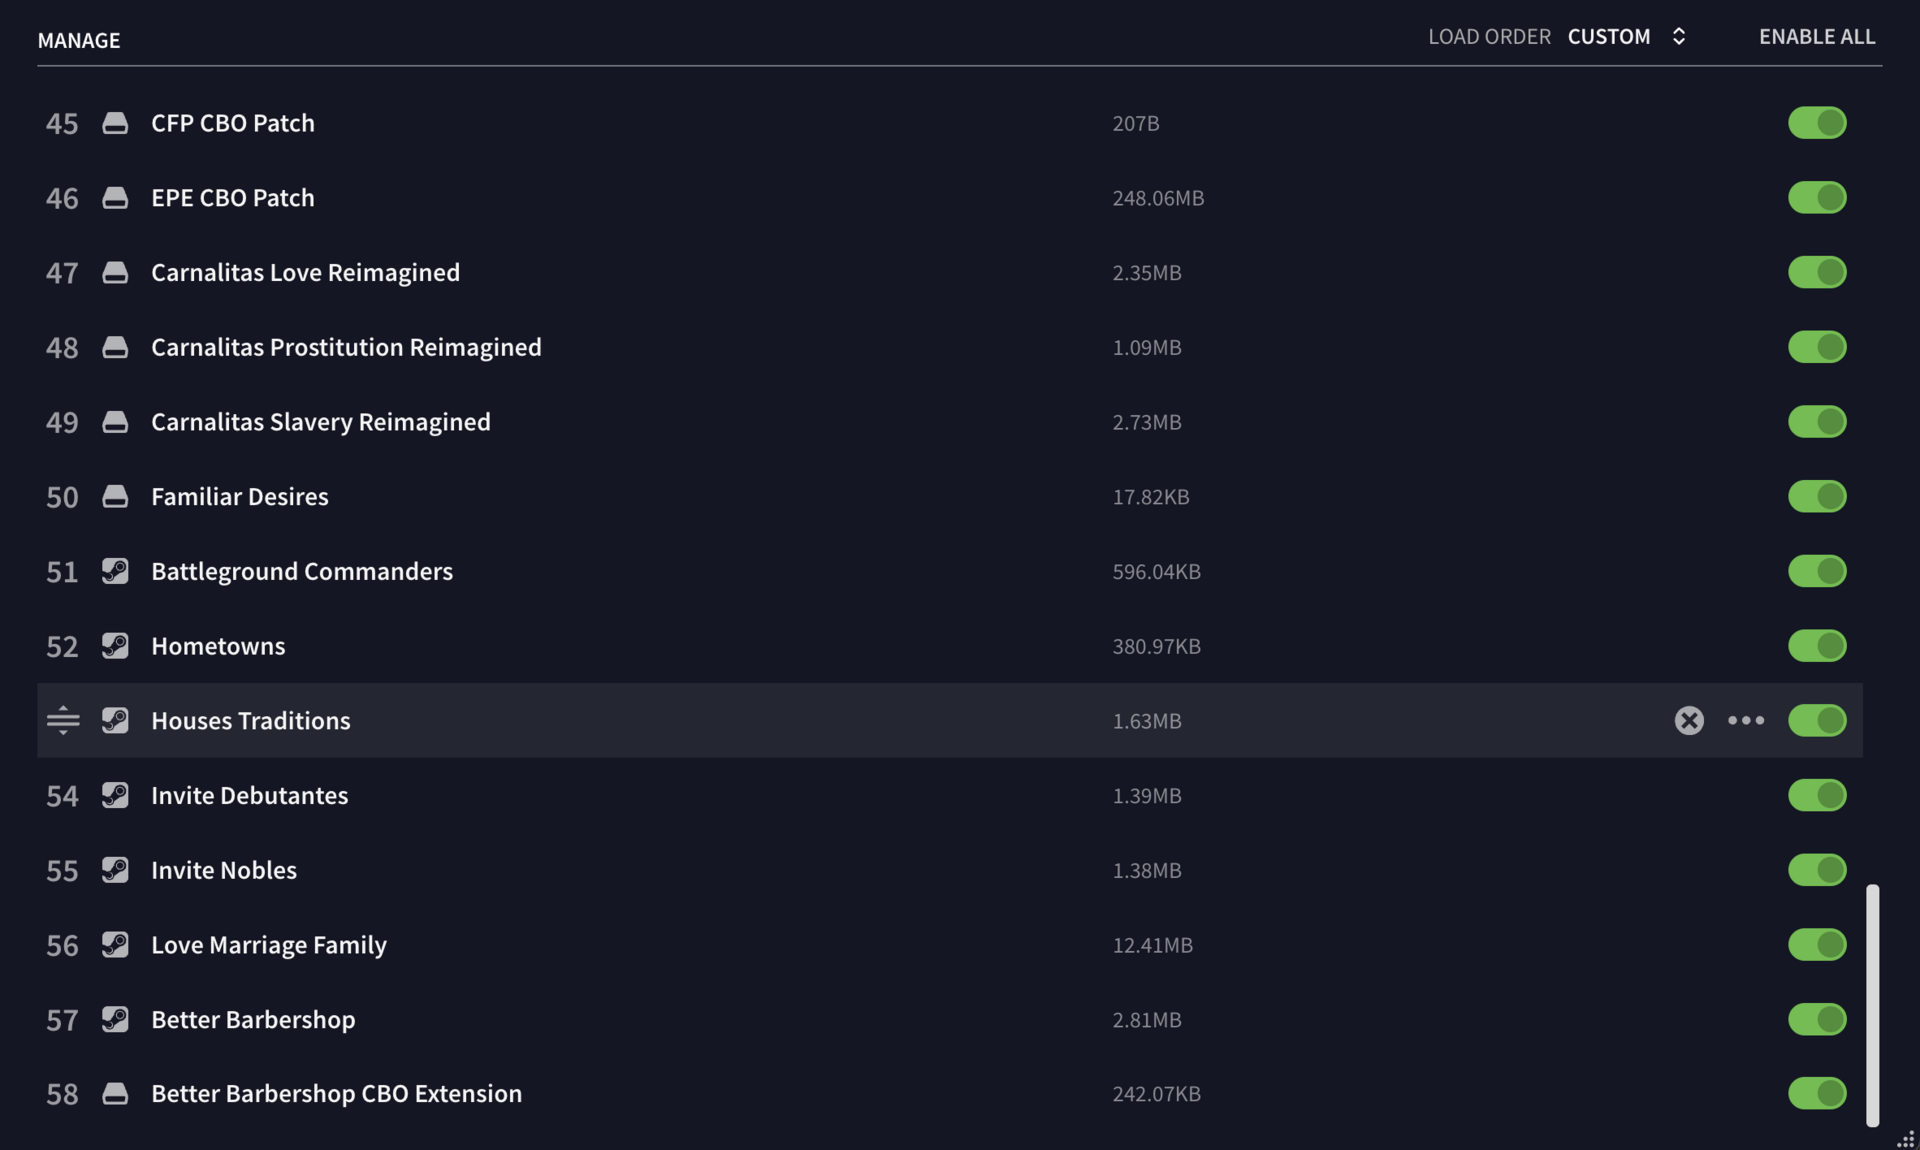Switch off Invite Nobles toggle
This screenshot has height=1150, width=1920.
tap(1817, 870)
